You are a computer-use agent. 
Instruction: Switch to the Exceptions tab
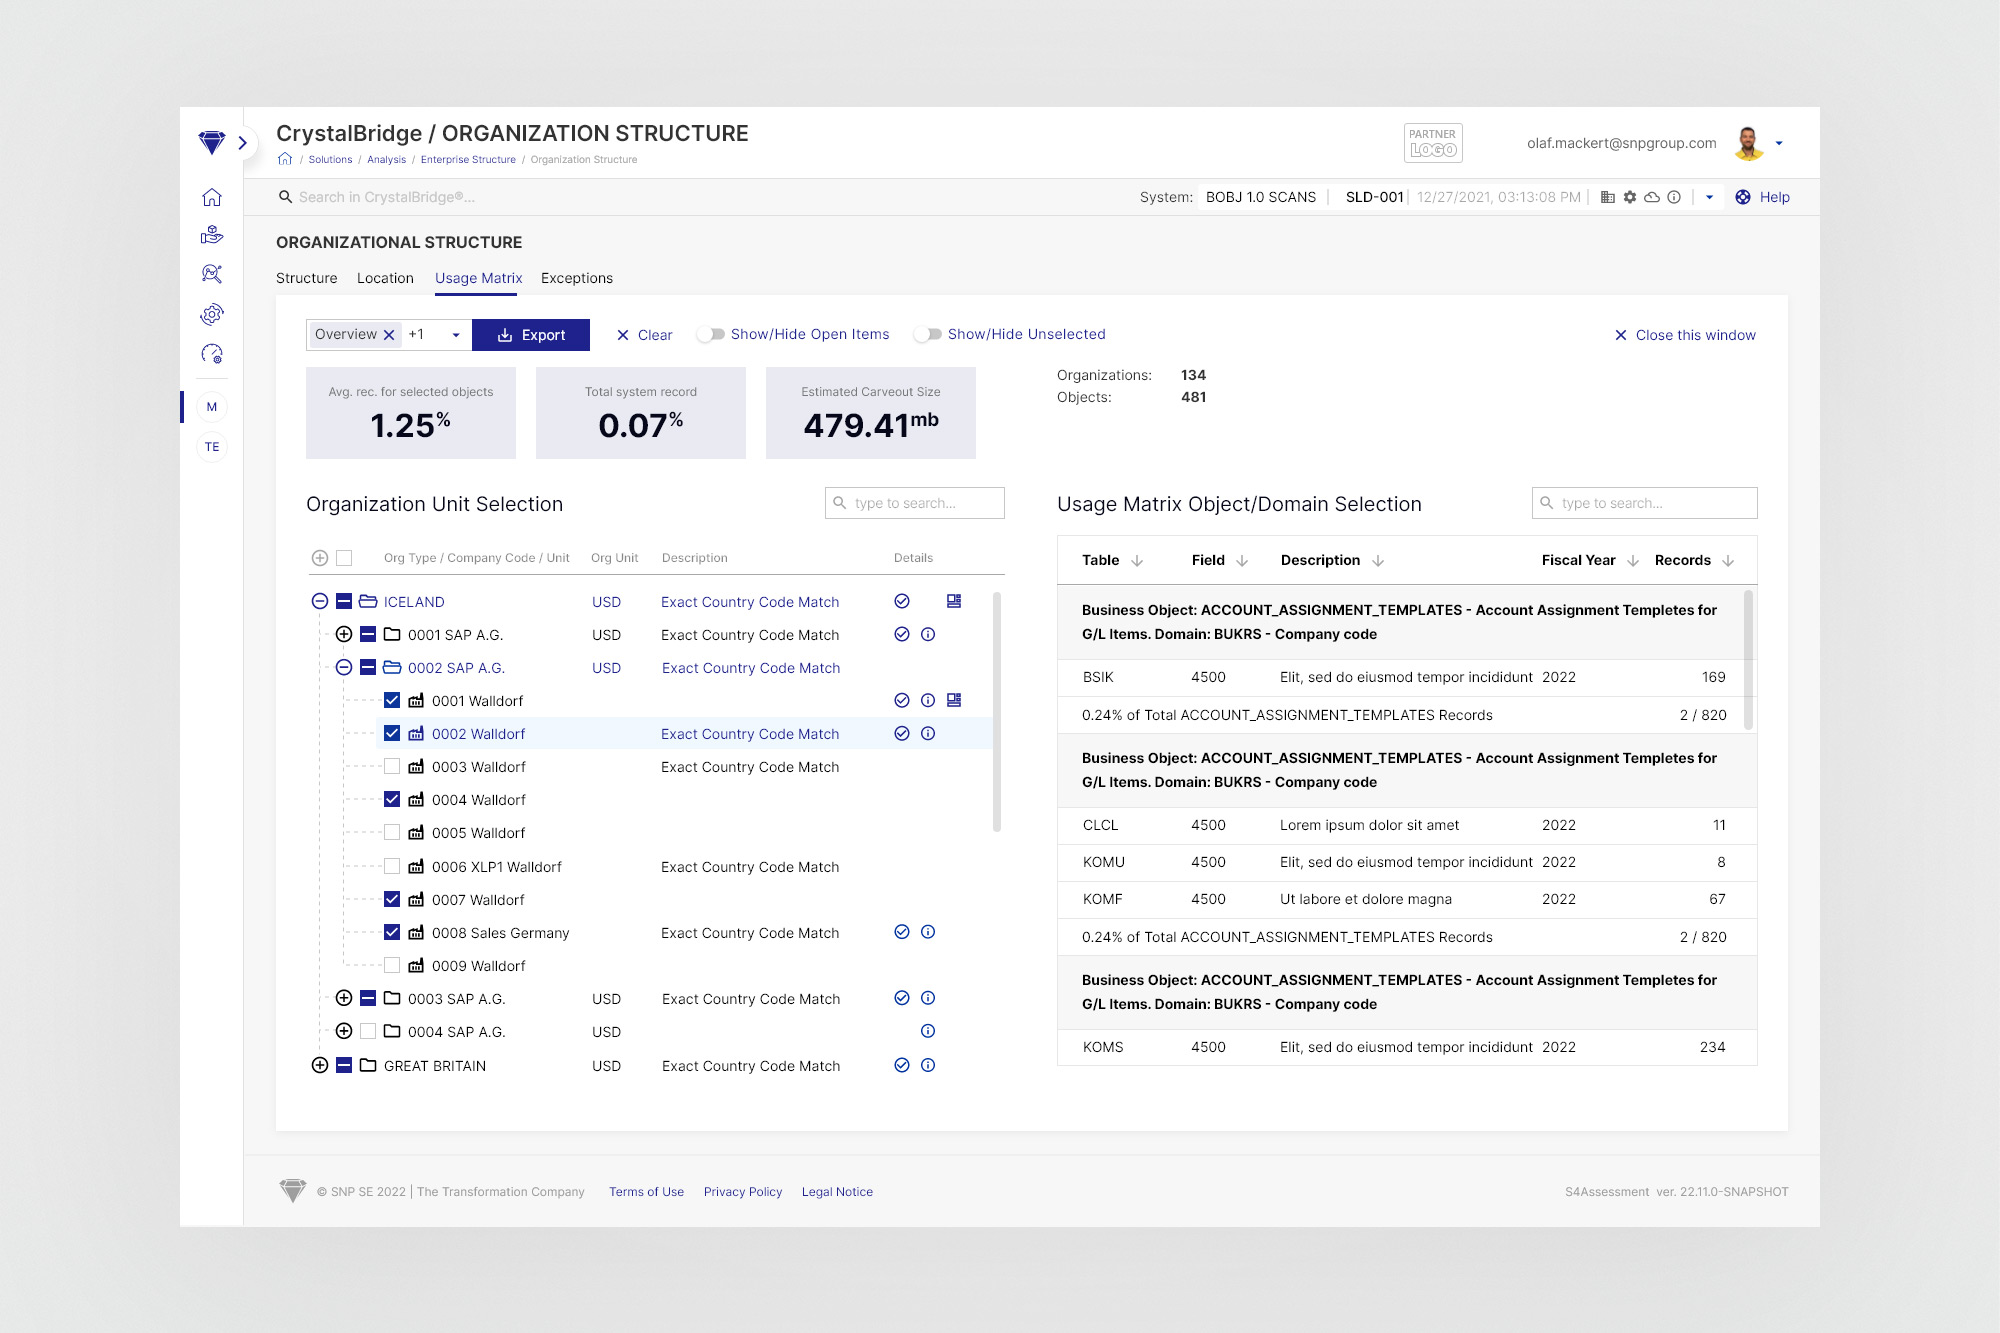tap(576, 278)
